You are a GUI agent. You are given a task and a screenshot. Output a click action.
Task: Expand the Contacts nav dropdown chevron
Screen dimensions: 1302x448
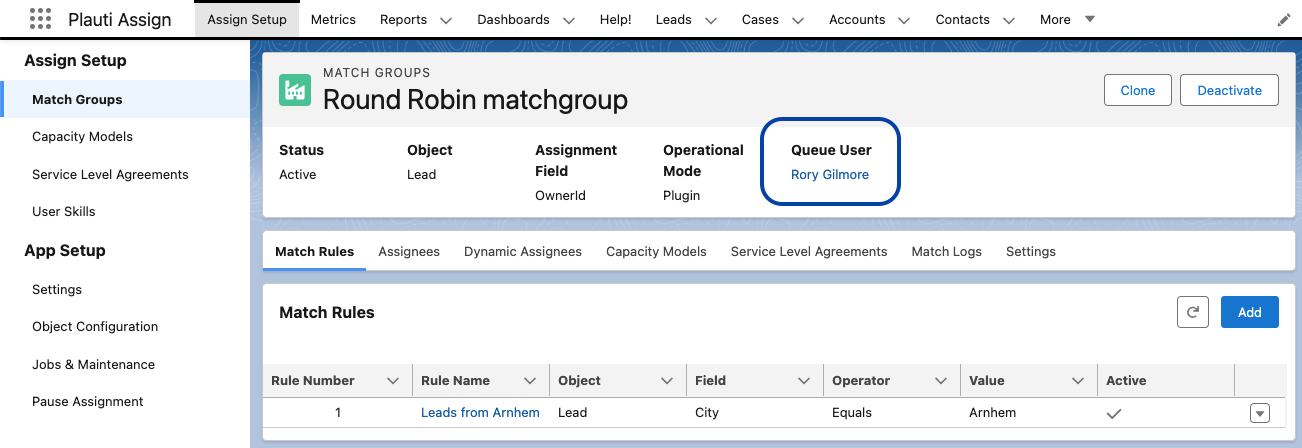tap(1008, 20)
